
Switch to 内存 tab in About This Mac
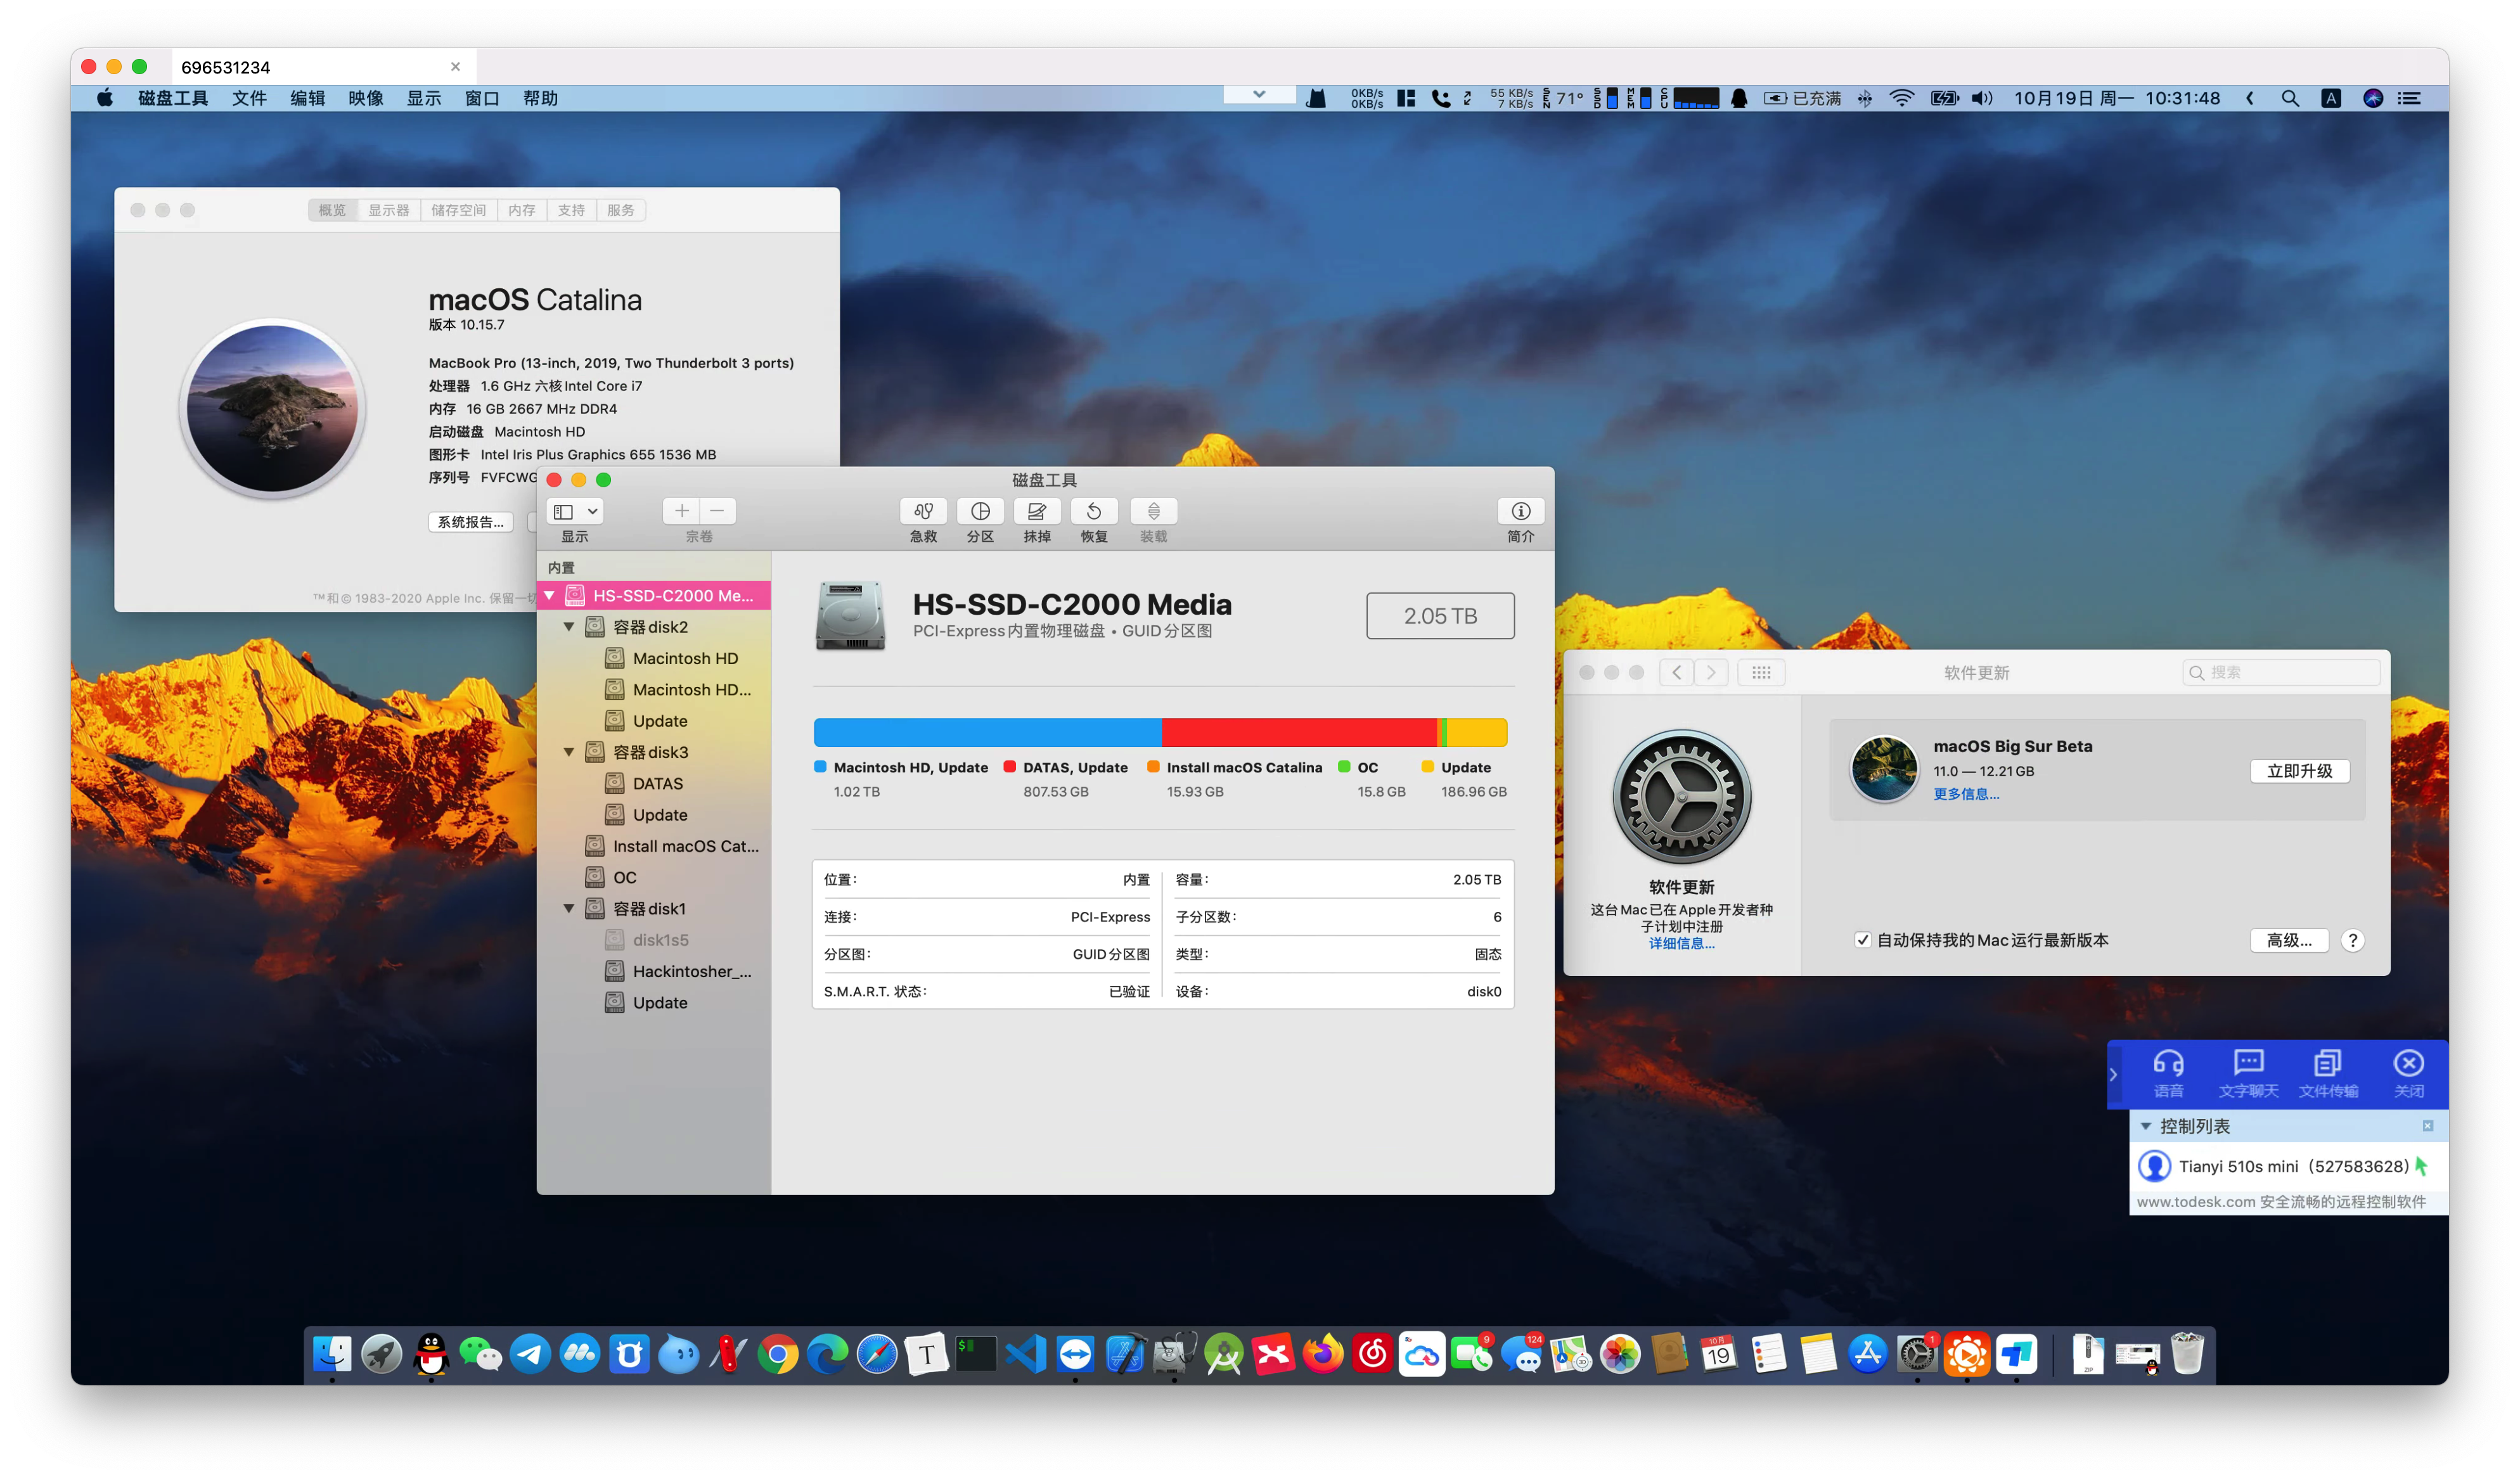click(x=521, y=210)
